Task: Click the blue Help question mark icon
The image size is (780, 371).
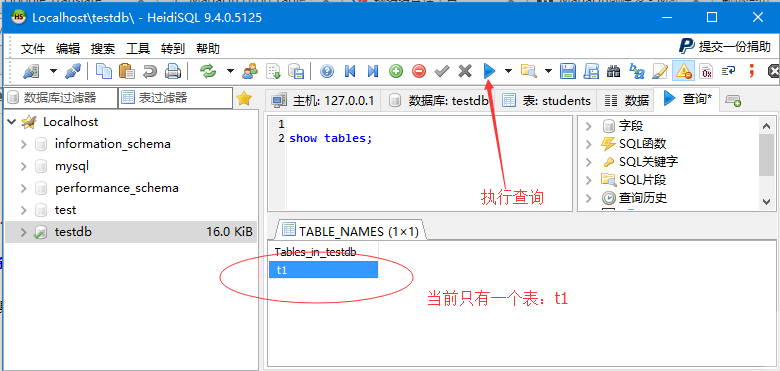Action: tap(327, 71)
